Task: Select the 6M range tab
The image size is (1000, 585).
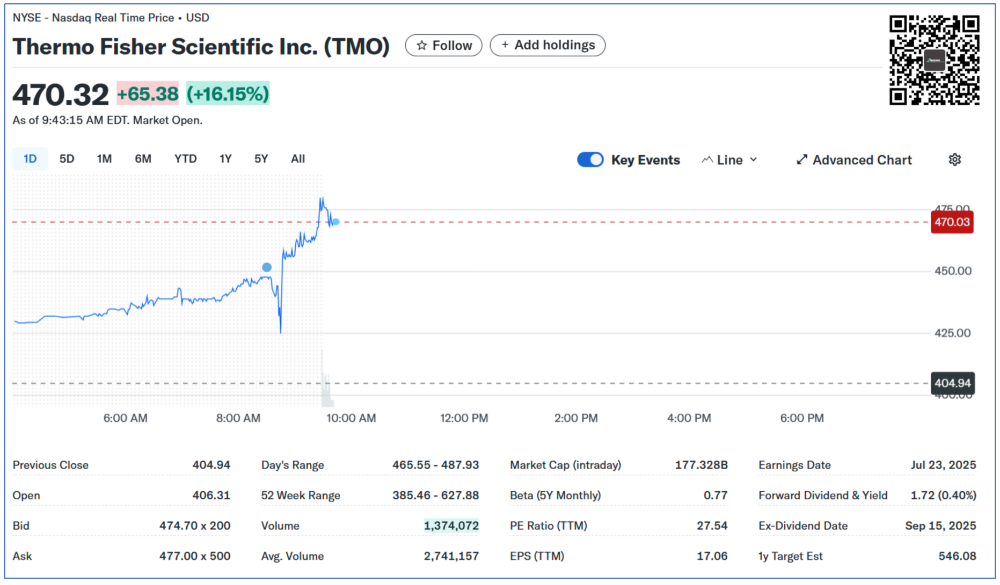Action: 143,159
